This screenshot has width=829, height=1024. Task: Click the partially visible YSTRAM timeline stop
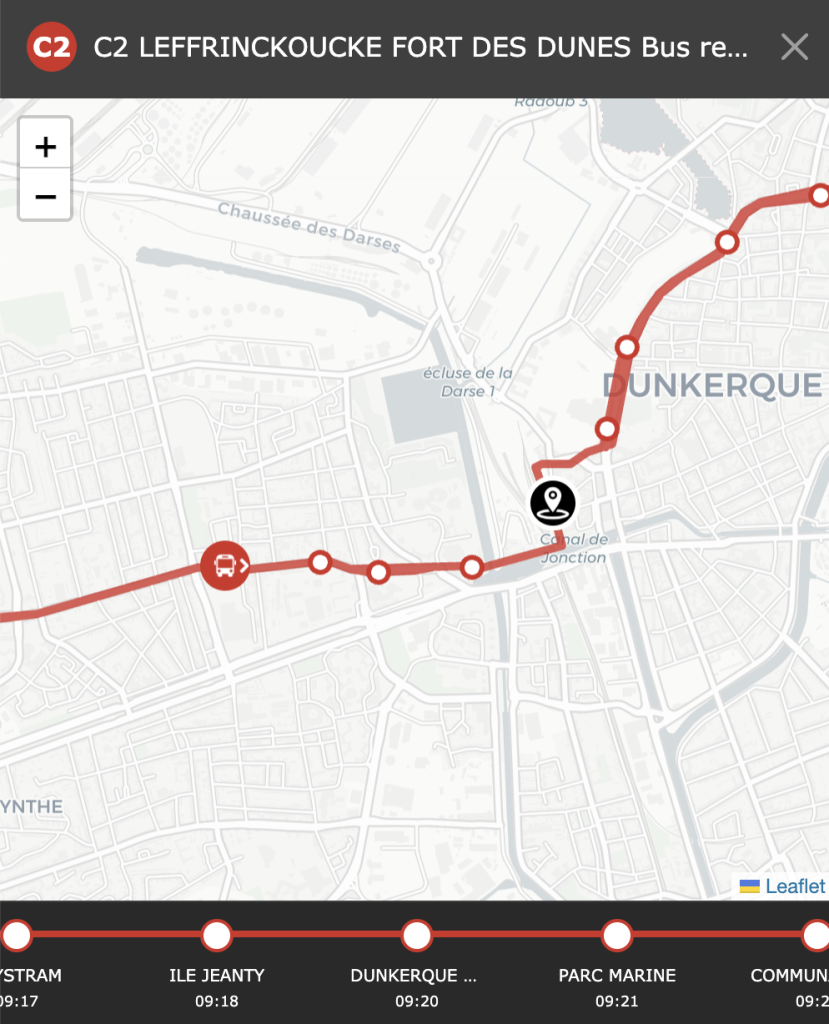[17, 935]
